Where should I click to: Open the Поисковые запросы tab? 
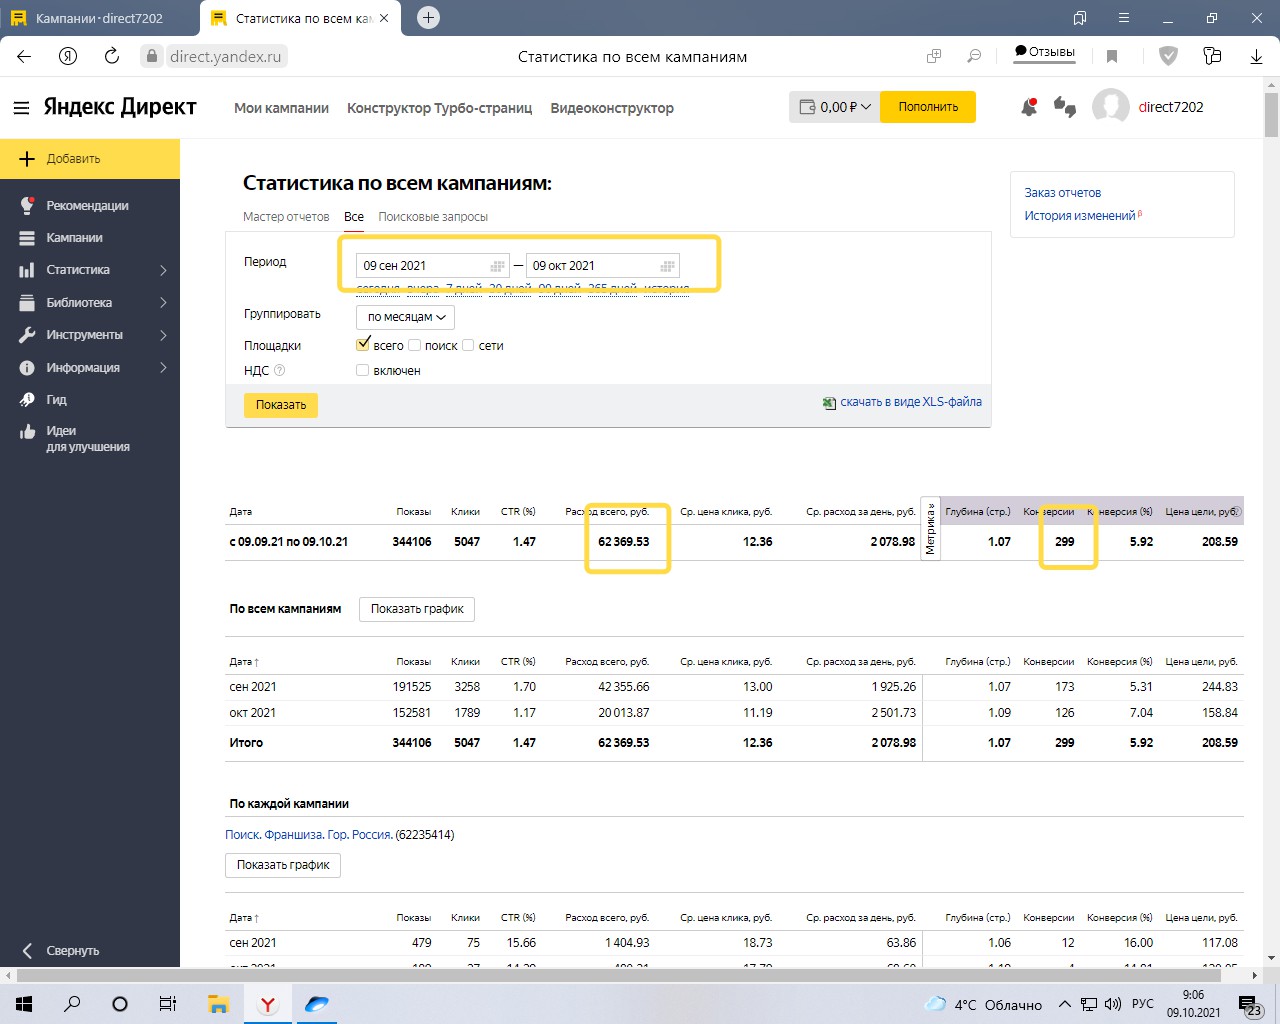(433, 217)
